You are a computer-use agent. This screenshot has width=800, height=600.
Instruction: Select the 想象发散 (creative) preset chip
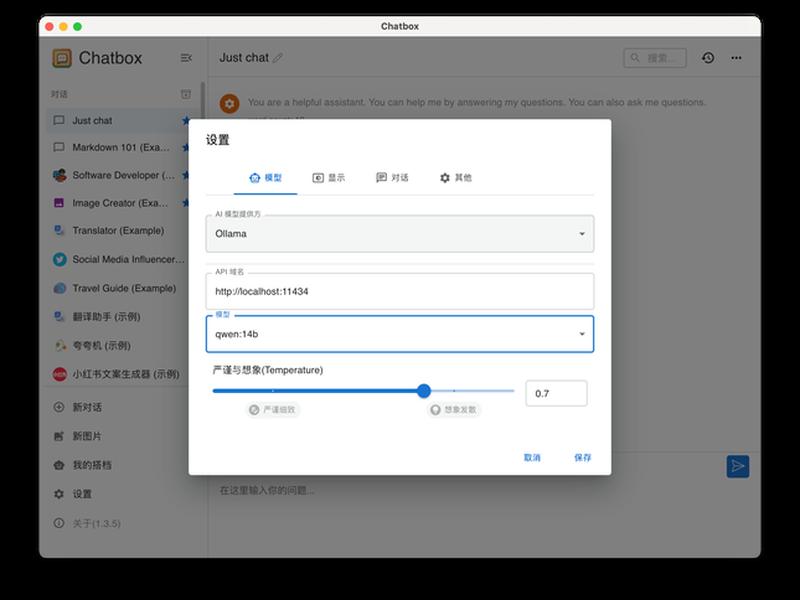[x=454, y=410]
